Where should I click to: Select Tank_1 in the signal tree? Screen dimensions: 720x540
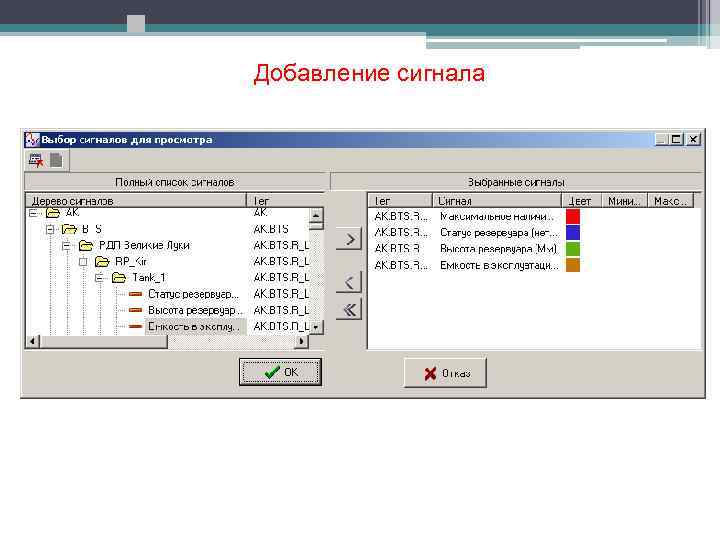(x=149, y=277)
